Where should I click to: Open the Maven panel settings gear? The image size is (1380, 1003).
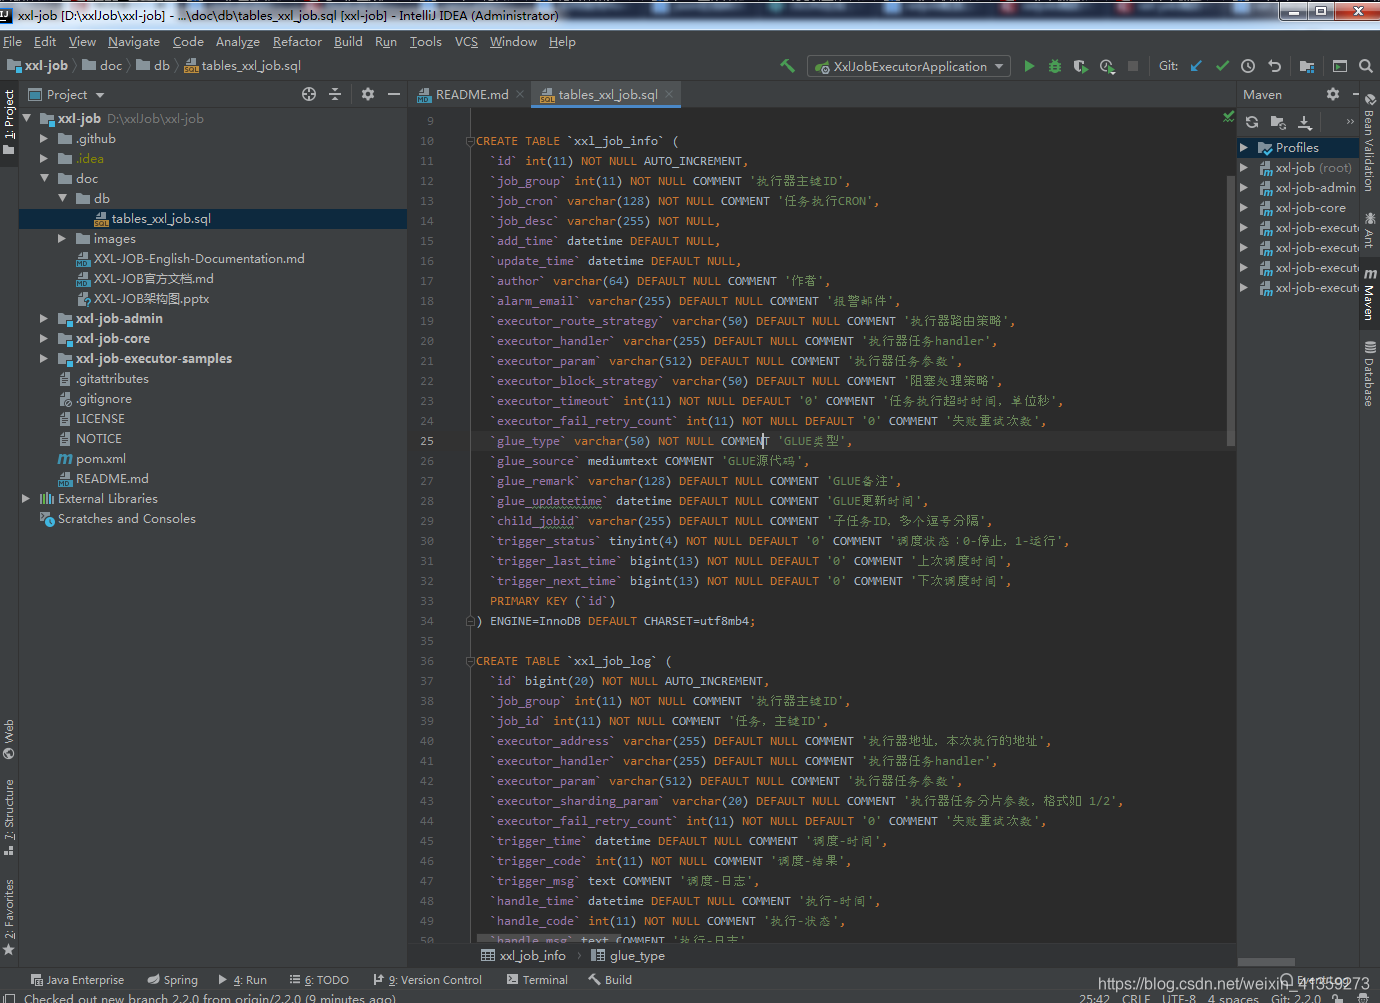click(1333, 94)
